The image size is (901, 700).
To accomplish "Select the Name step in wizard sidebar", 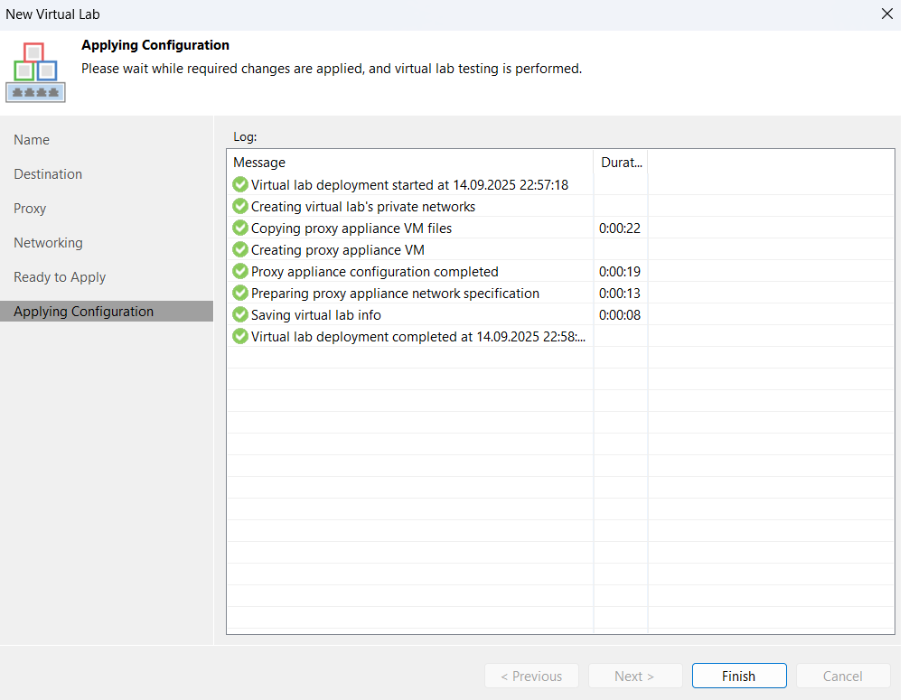I will coord(32,140).
